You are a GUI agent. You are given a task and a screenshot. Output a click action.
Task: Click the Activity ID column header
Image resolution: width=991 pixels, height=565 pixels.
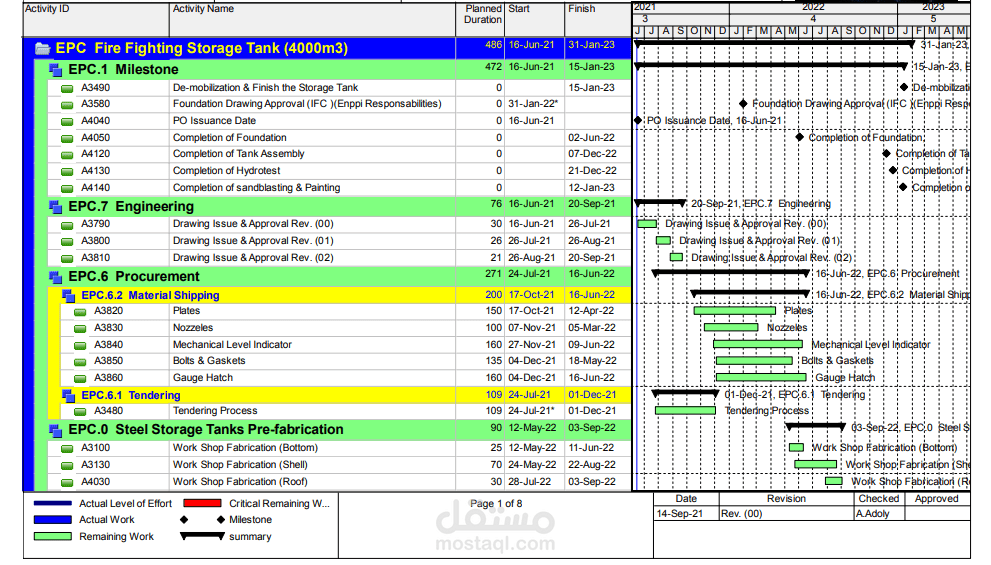96,20
